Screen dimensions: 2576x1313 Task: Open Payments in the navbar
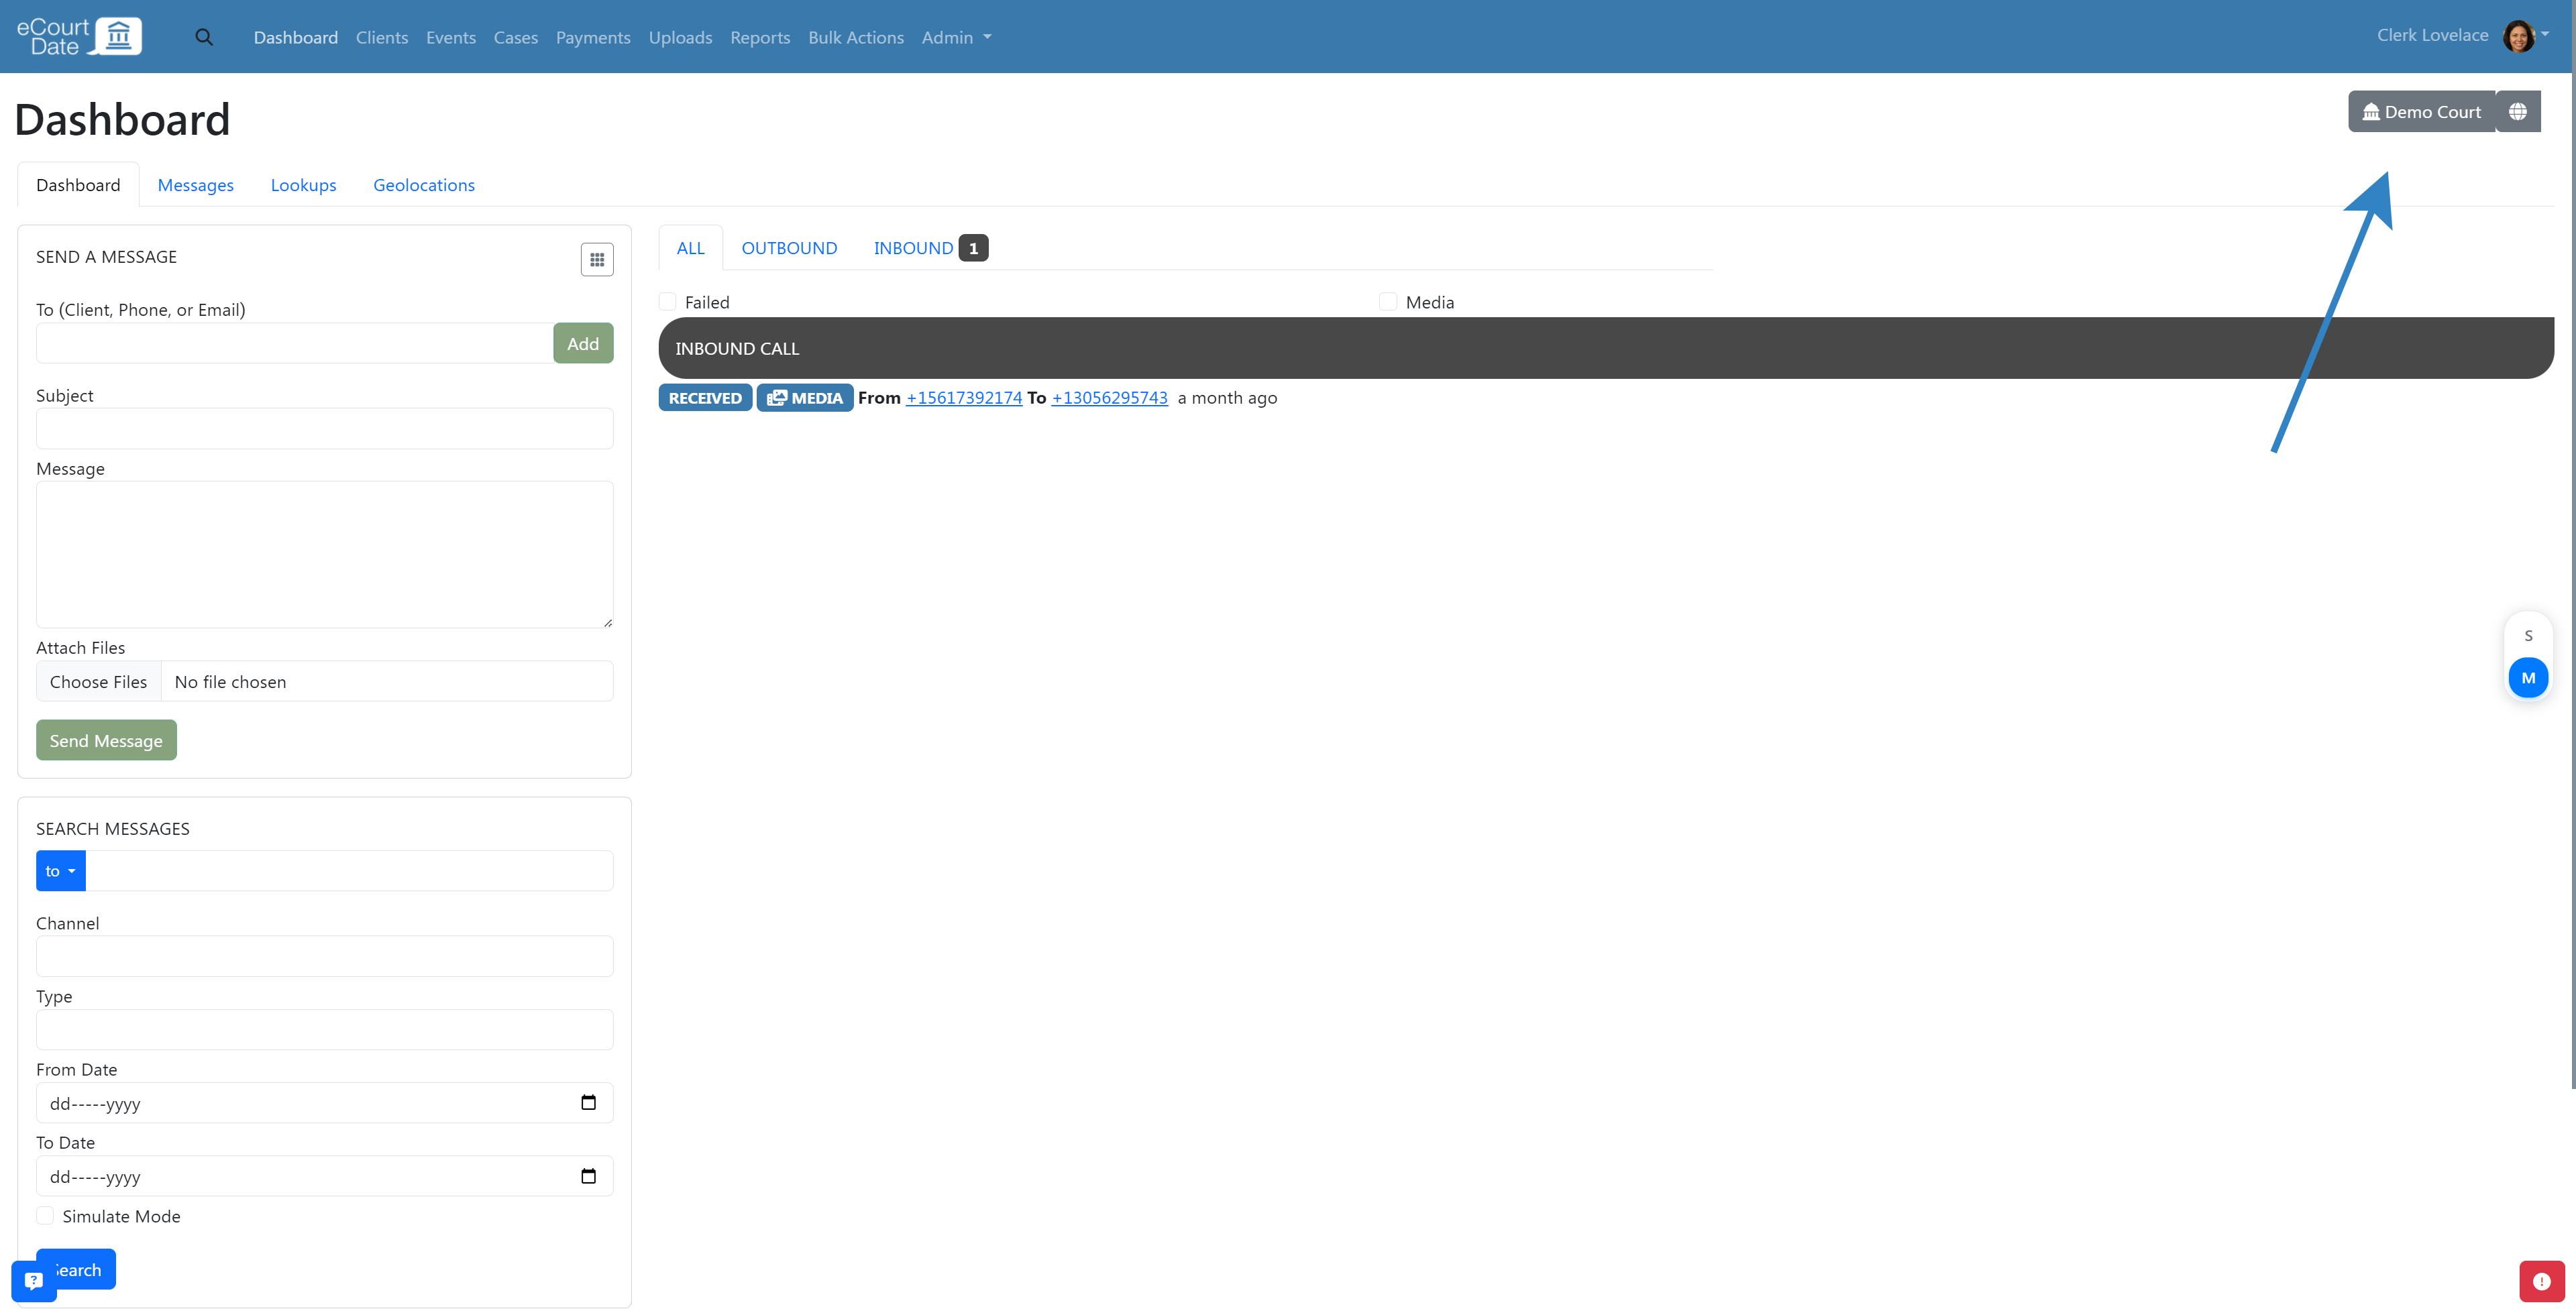tap(593, 37)
